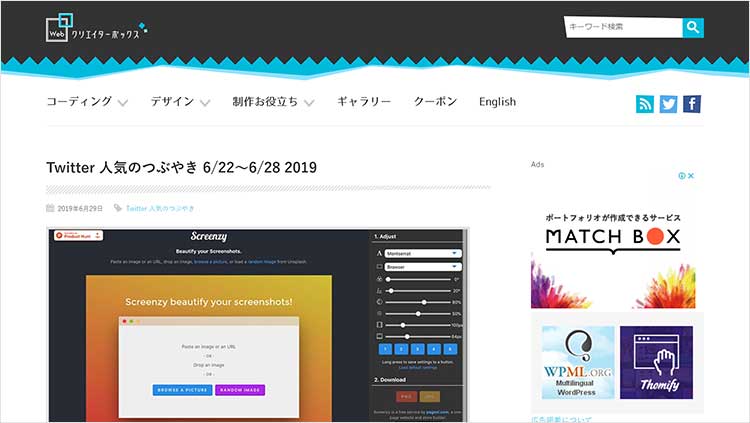
Task: Click preset button 5 in Screenzy panel
Action: pos(450,349)
